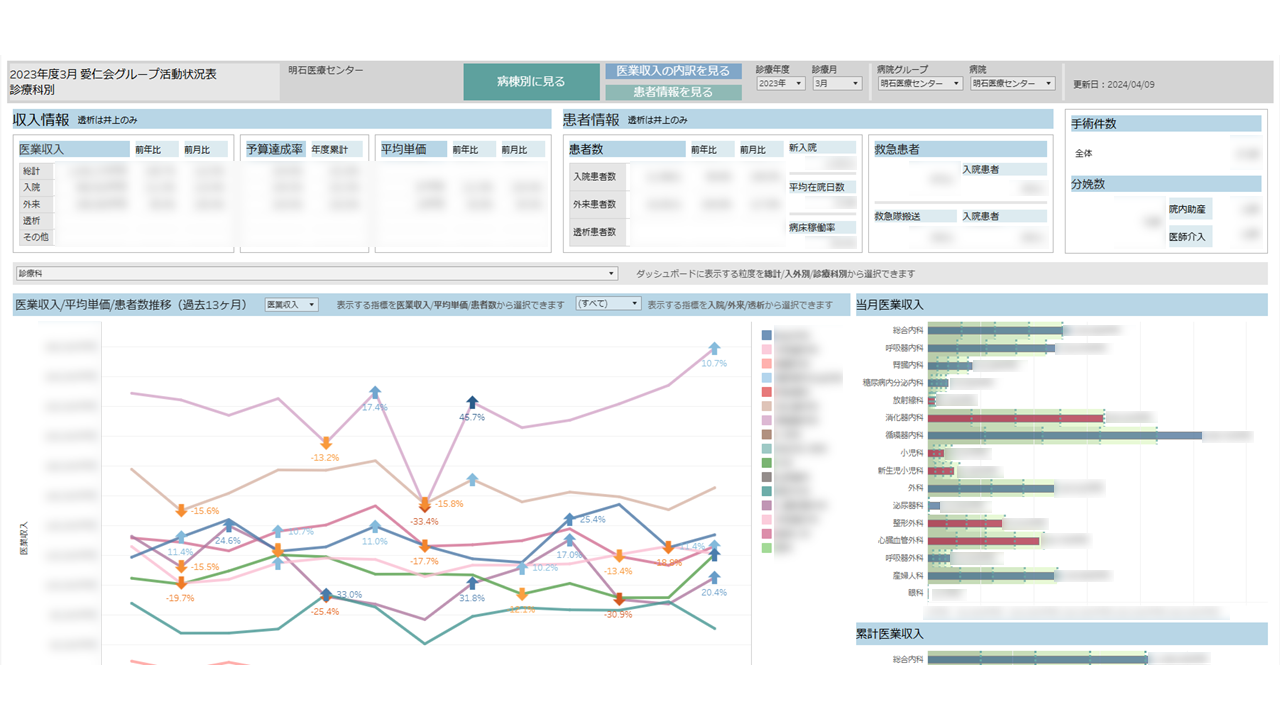Open the 医業収入 metric selector dropdown

[291, 304]
